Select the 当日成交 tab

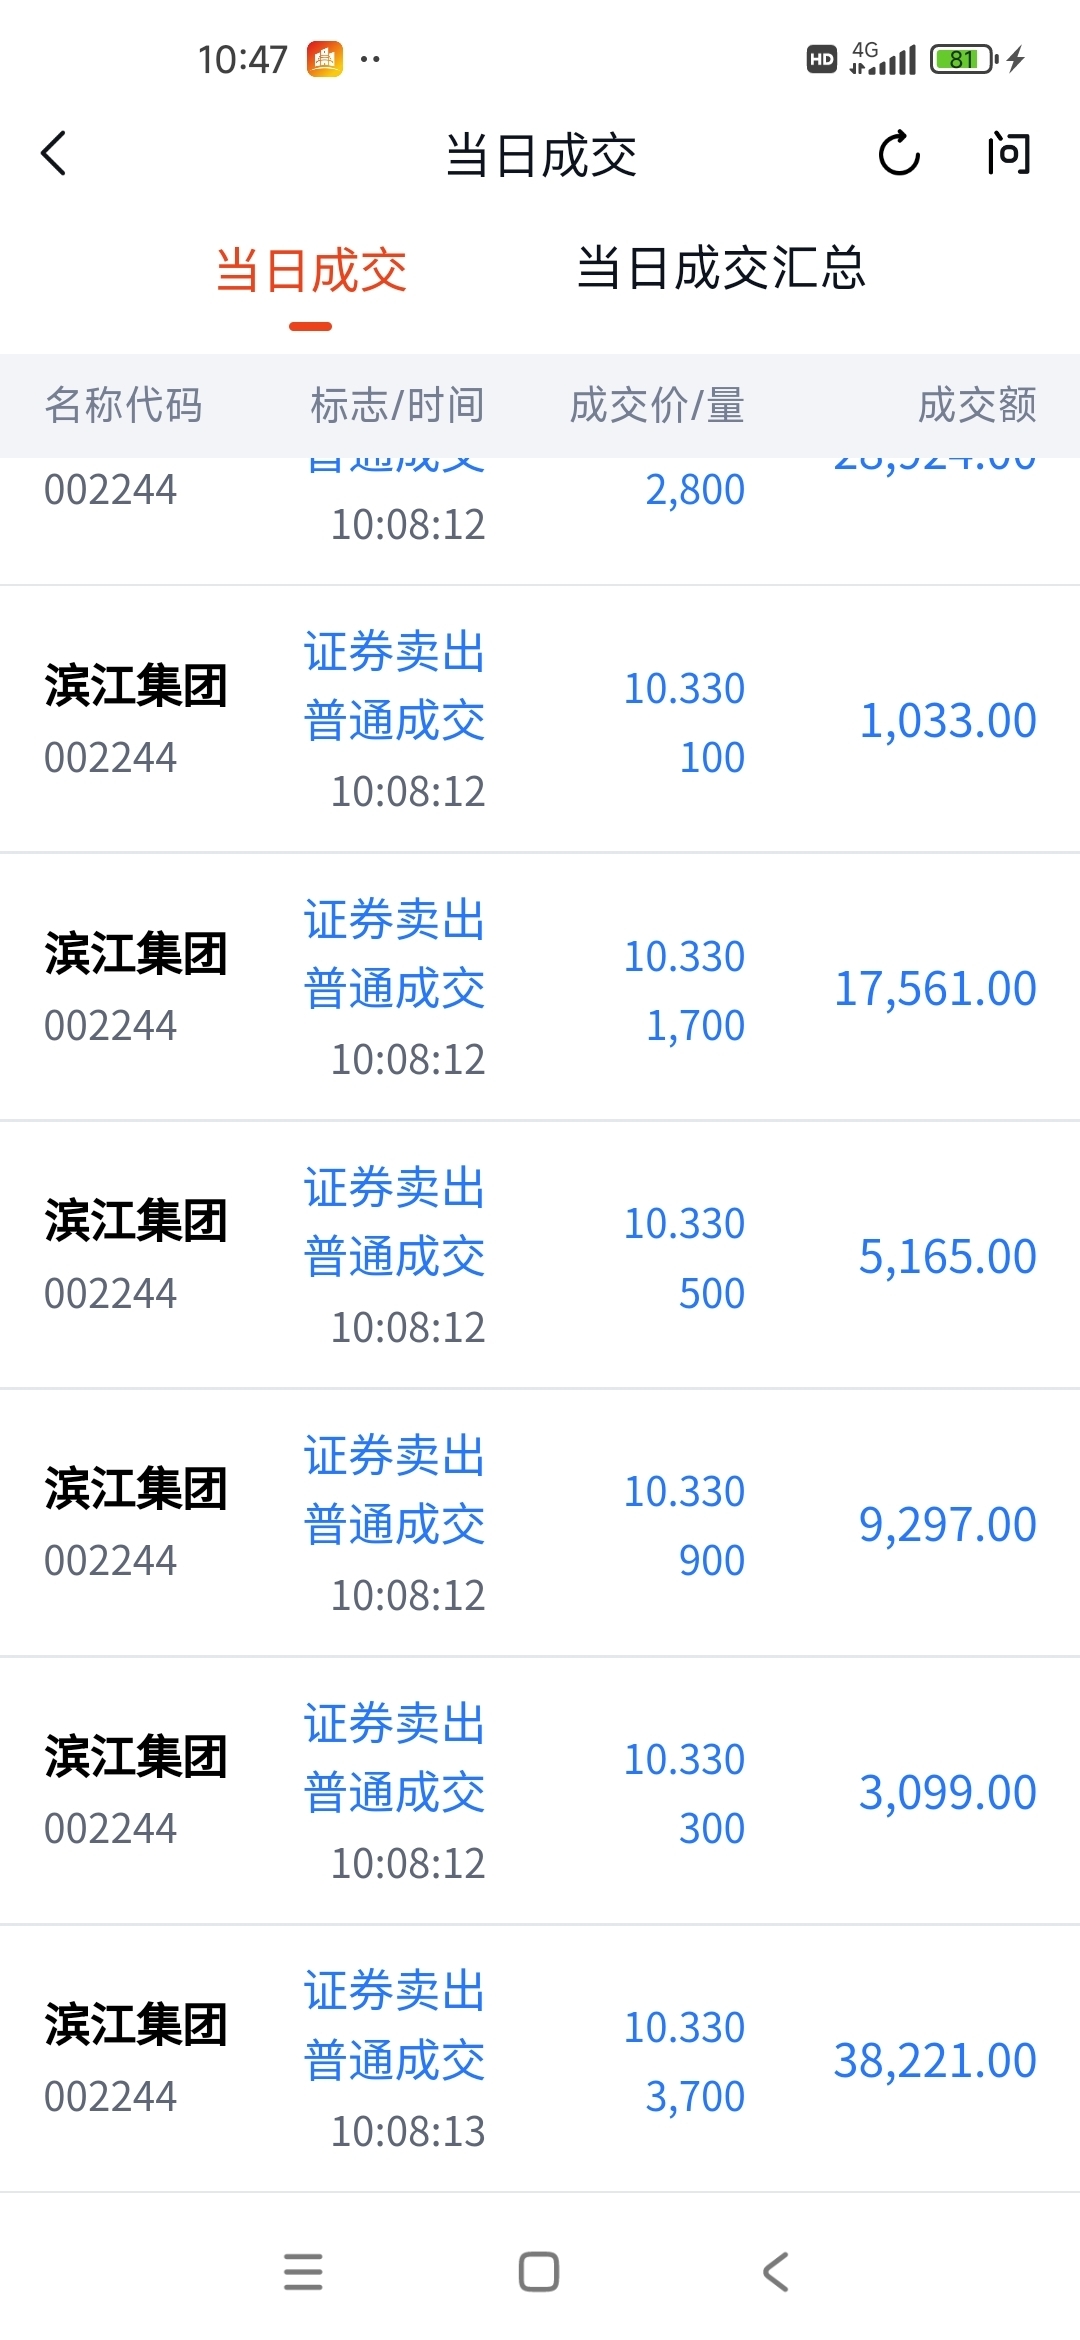pos(311,270)
